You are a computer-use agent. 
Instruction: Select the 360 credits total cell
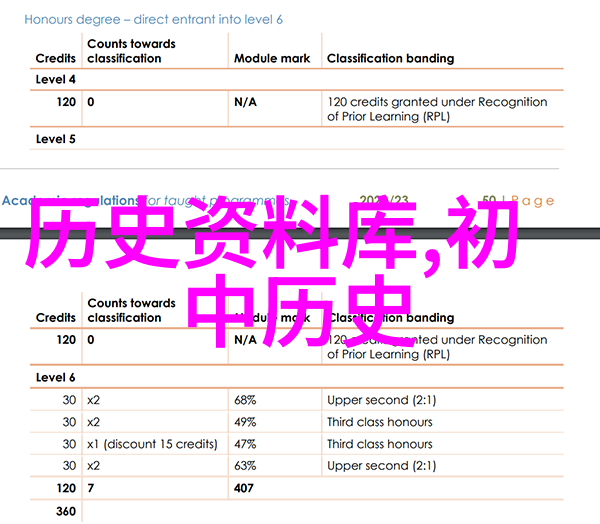click(x=66, y=511)
